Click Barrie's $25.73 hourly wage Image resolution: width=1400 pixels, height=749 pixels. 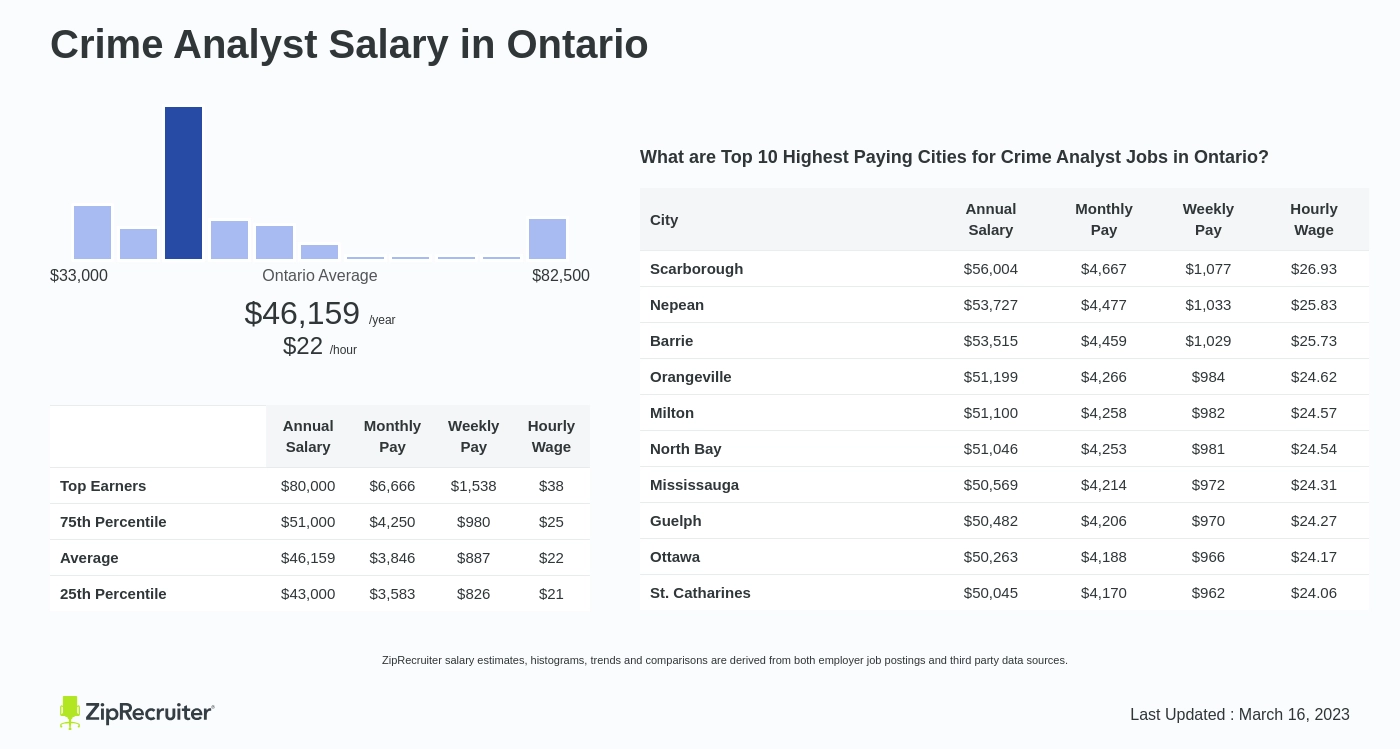click(1314, 340)
